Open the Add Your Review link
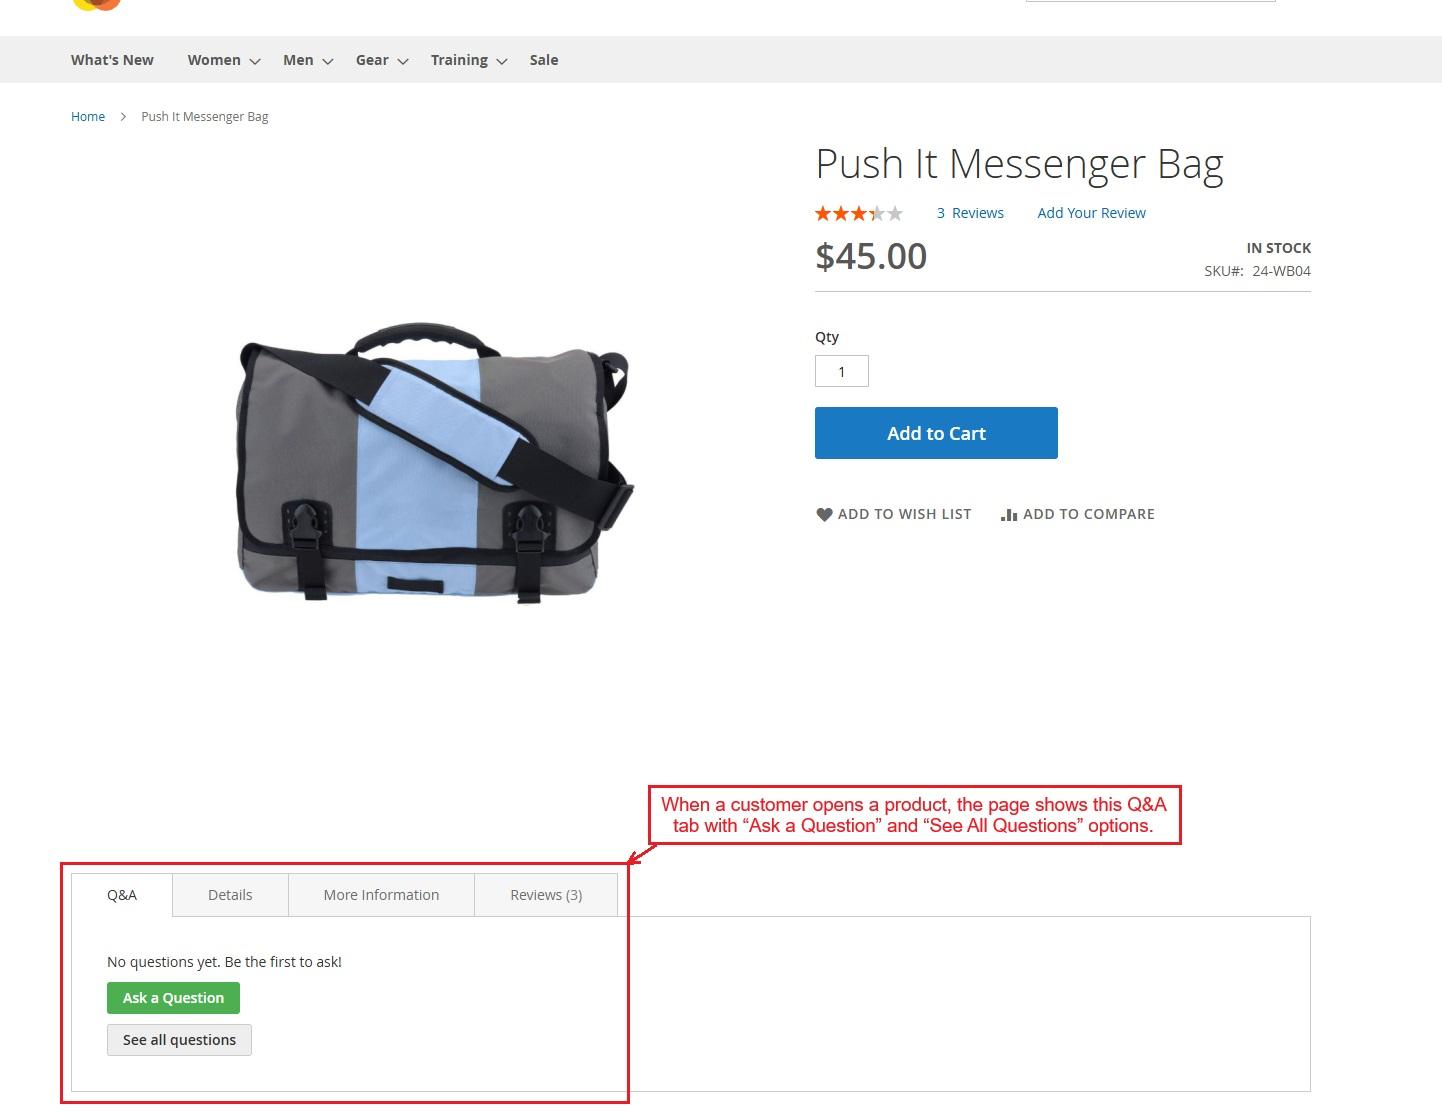Viewport: 1442px width, 1117px height. tap(1091, 213)
